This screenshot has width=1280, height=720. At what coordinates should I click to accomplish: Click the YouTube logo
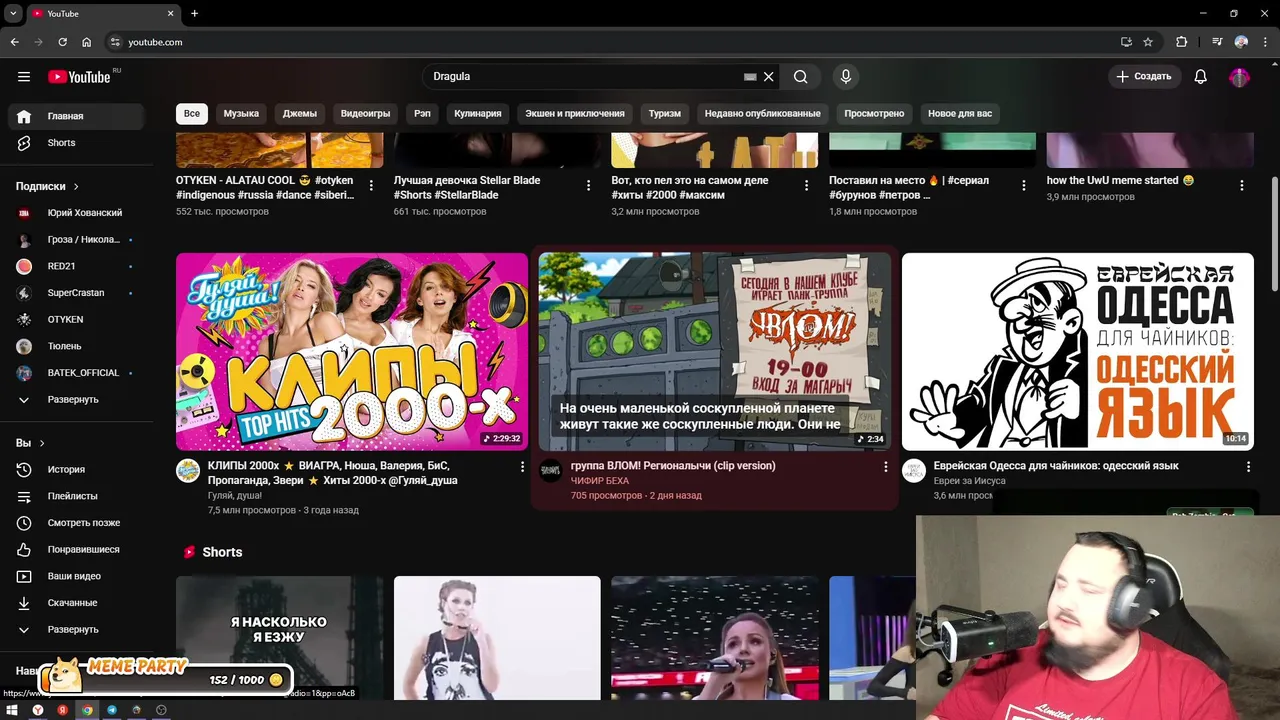pyautogui.click(x=79, y=77)
